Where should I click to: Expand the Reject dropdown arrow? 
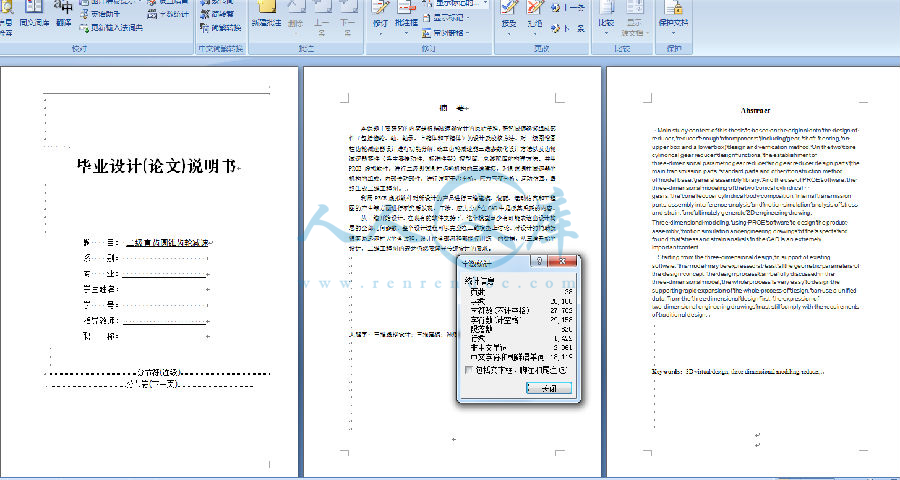[x=535, y=34]
